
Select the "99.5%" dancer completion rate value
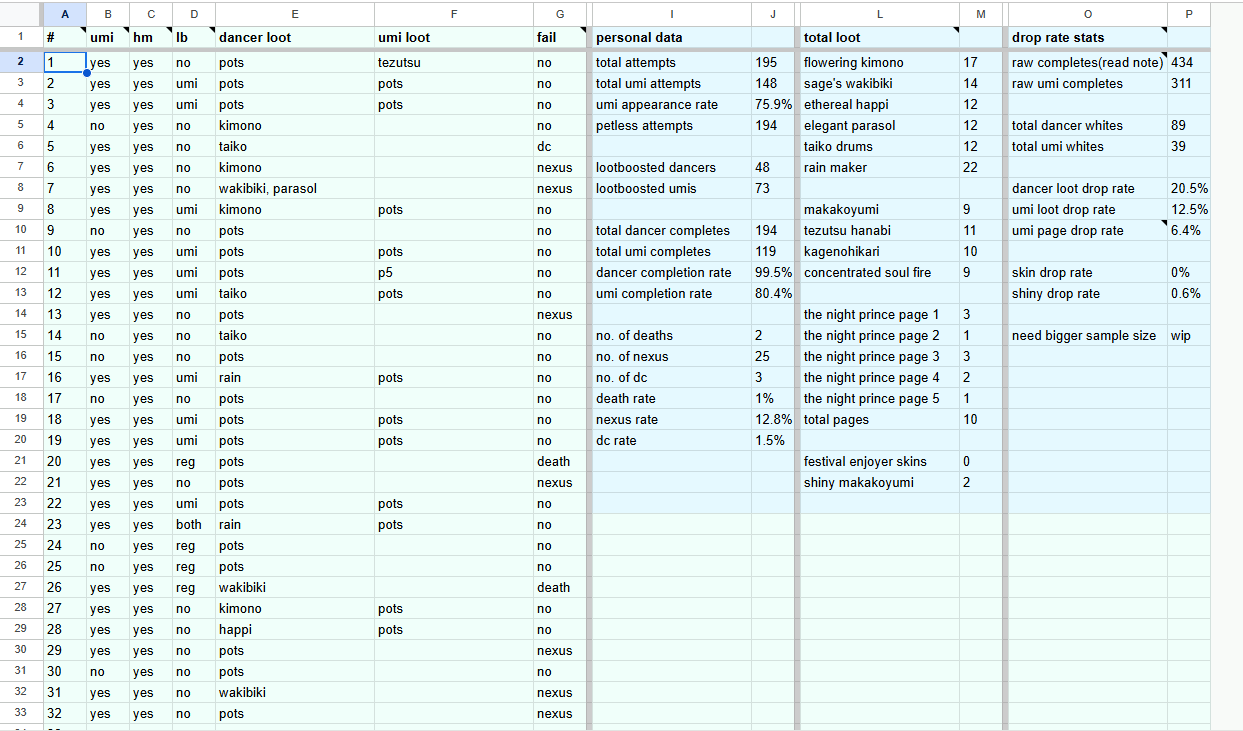[772, 273]
